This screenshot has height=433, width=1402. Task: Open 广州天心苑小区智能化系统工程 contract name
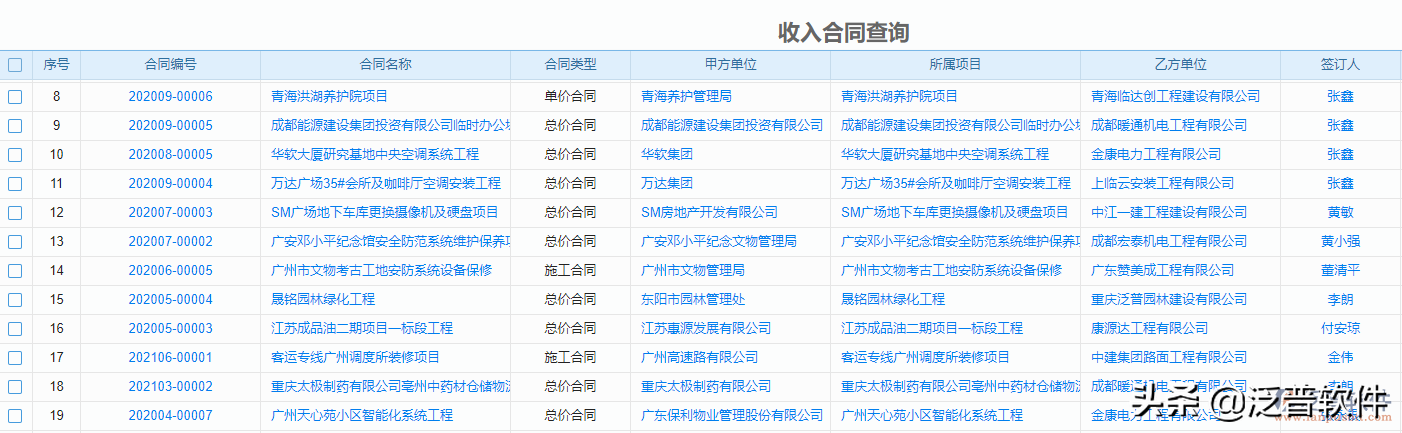coord(362,416)
